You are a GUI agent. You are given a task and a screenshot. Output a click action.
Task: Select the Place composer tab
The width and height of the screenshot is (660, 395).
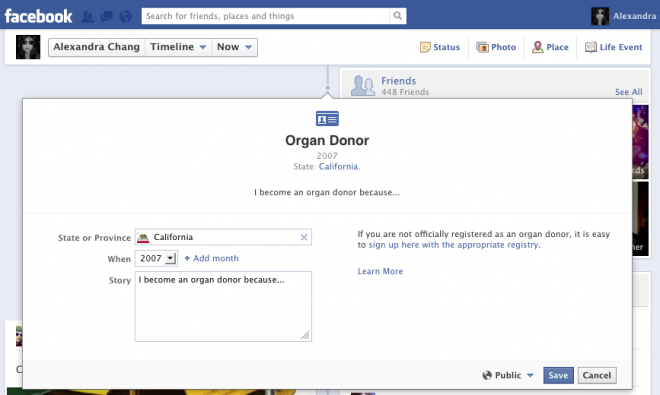pos(550,47)
